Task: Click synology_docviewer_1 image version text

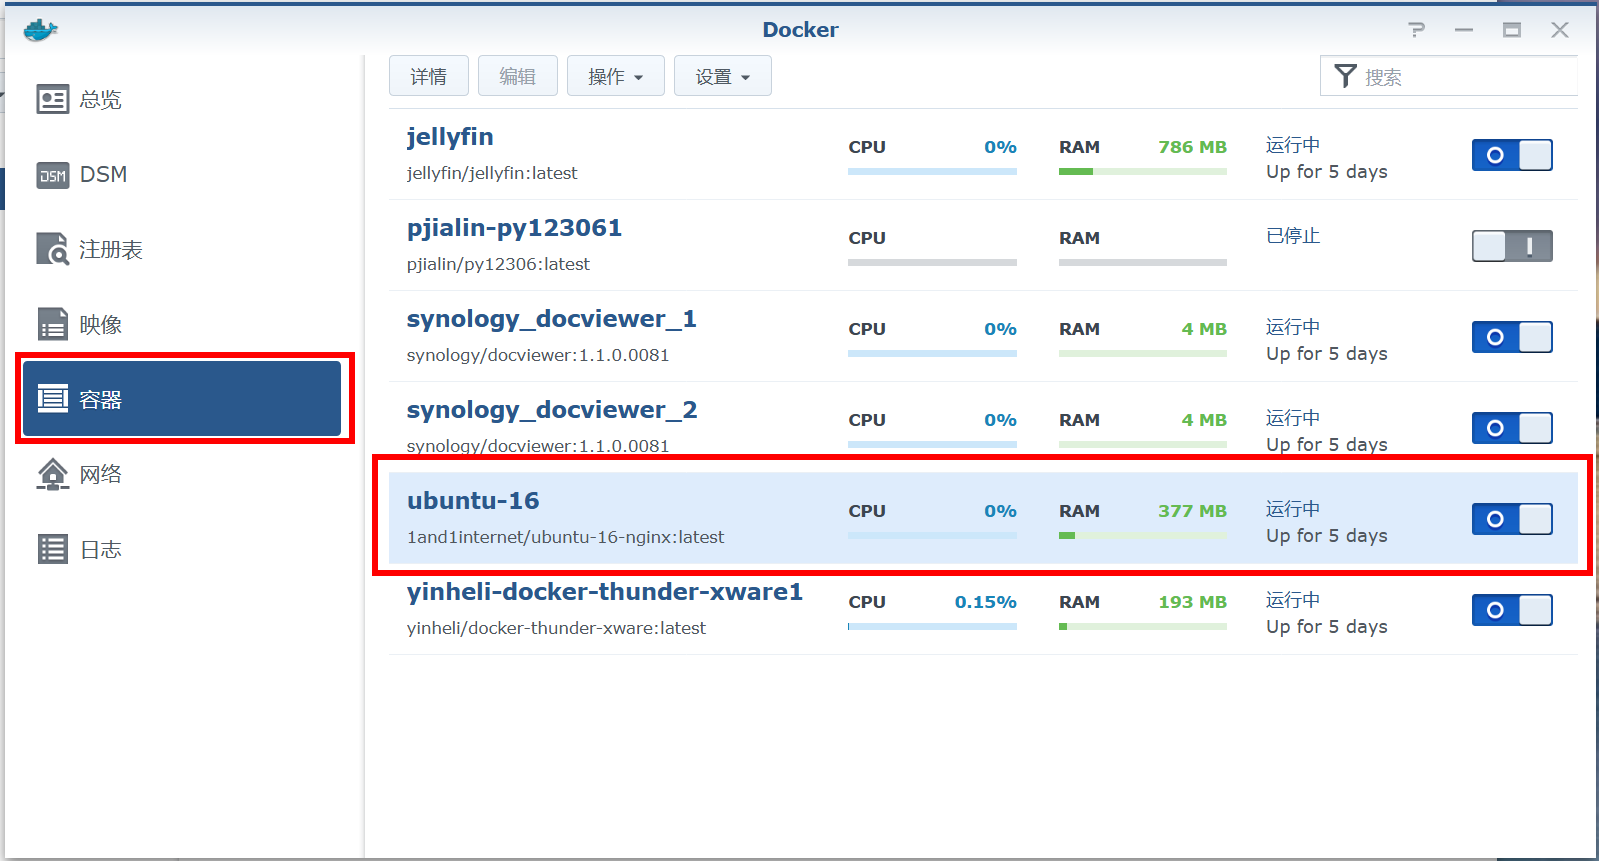Action: point(538,355)
